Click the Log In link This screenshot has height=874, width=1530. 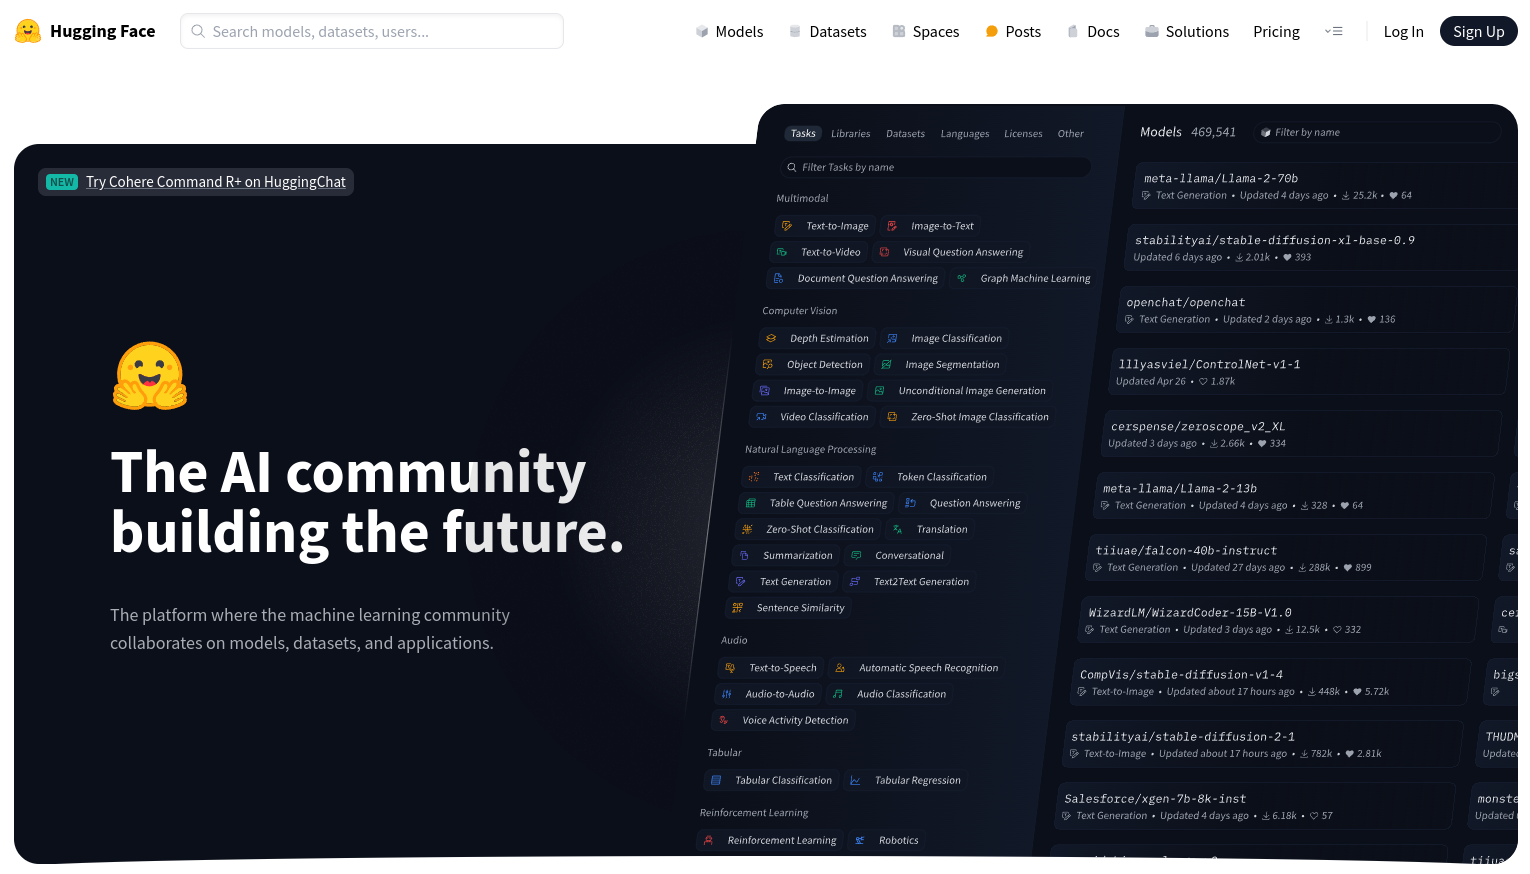1403,32
